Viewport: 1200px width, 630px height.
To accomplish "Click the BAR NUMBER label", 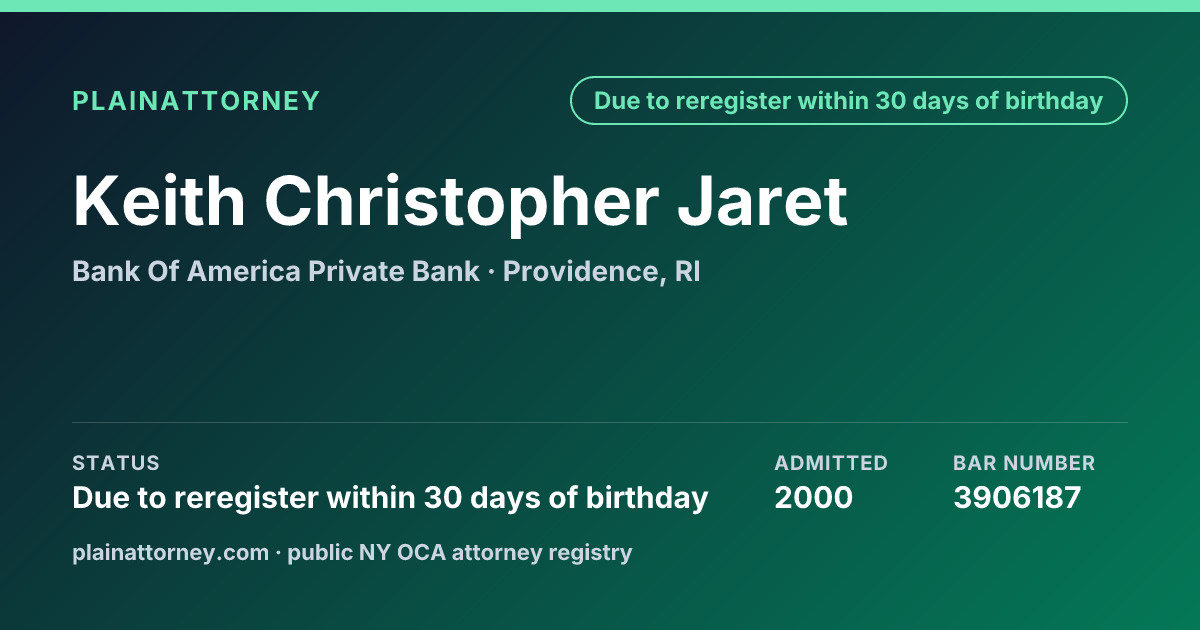I will tap(1024, 463).
